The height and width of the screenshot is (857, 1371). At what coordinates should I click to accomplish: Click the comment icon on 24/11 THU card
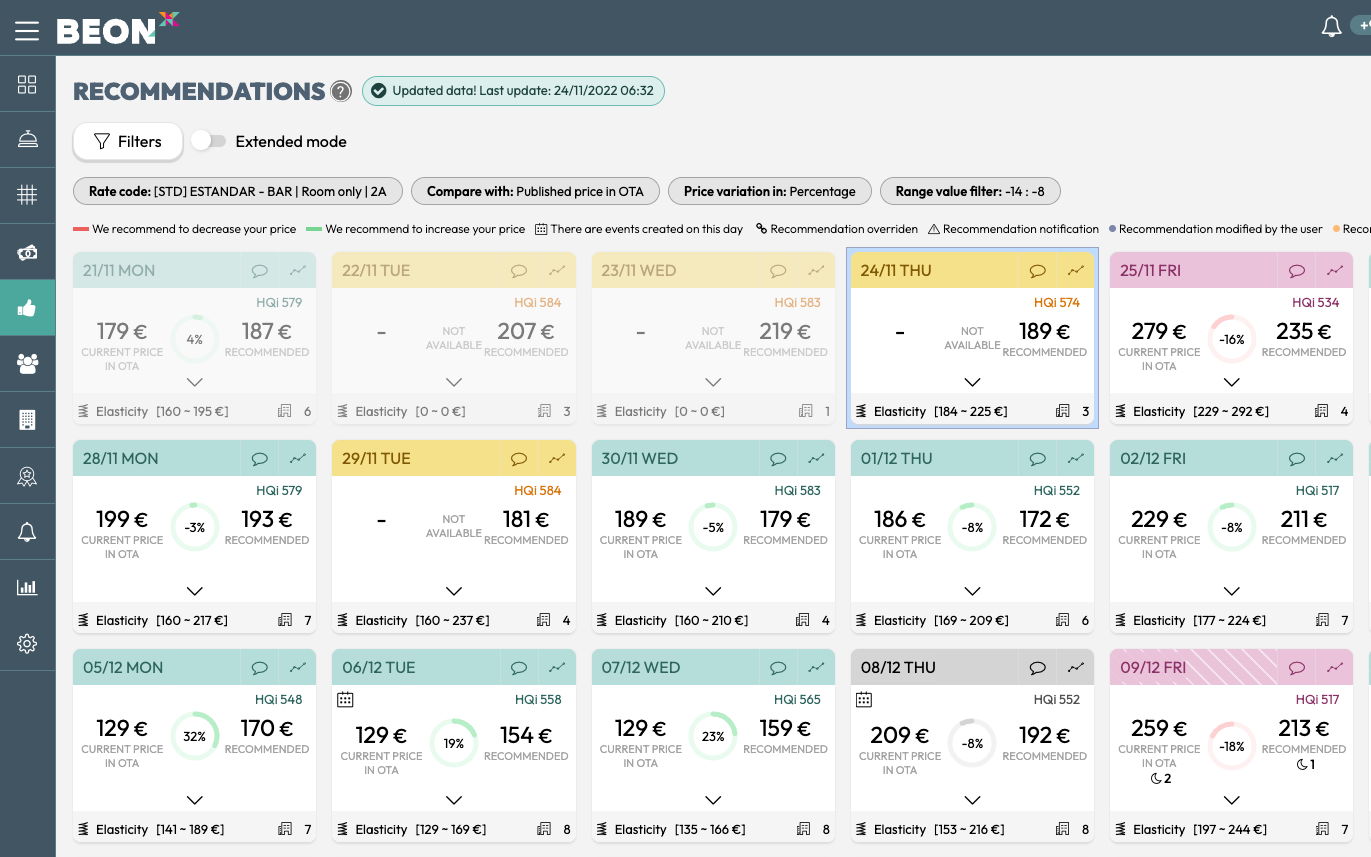point(1037,271)
